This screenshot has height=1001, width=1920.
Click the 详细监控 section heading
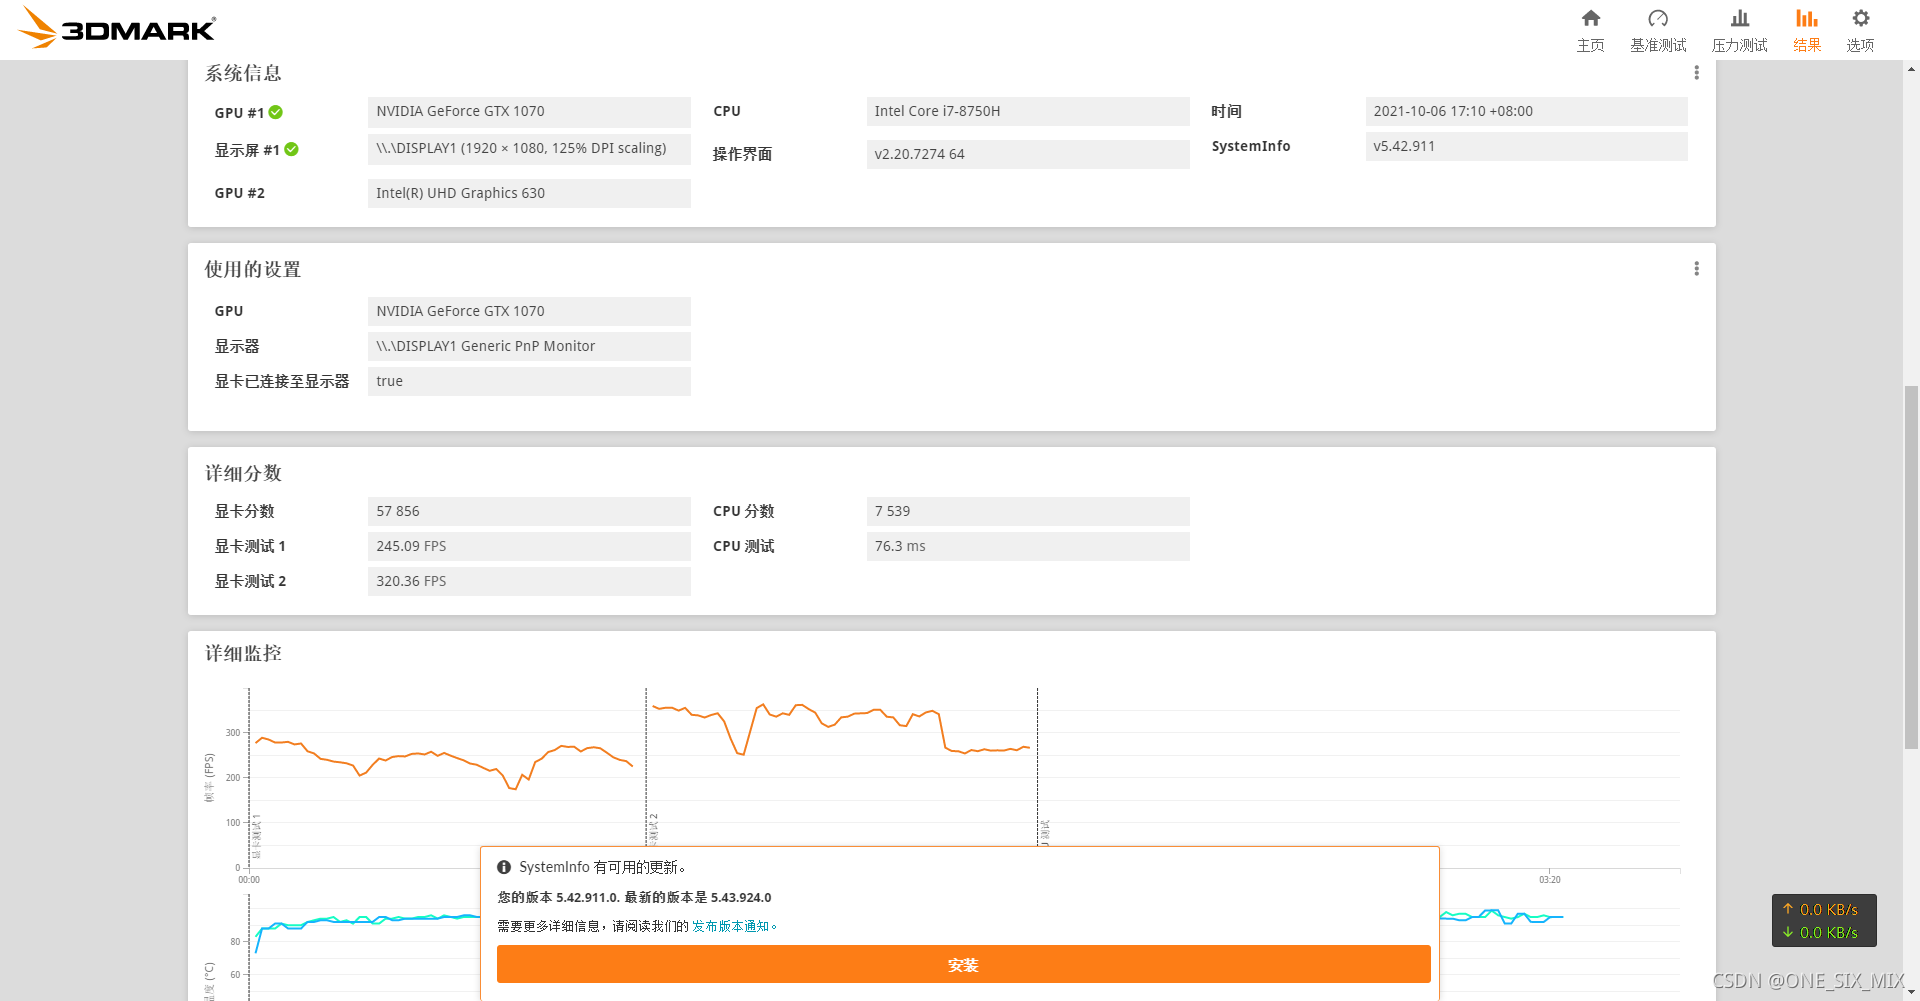click(243, 653)
